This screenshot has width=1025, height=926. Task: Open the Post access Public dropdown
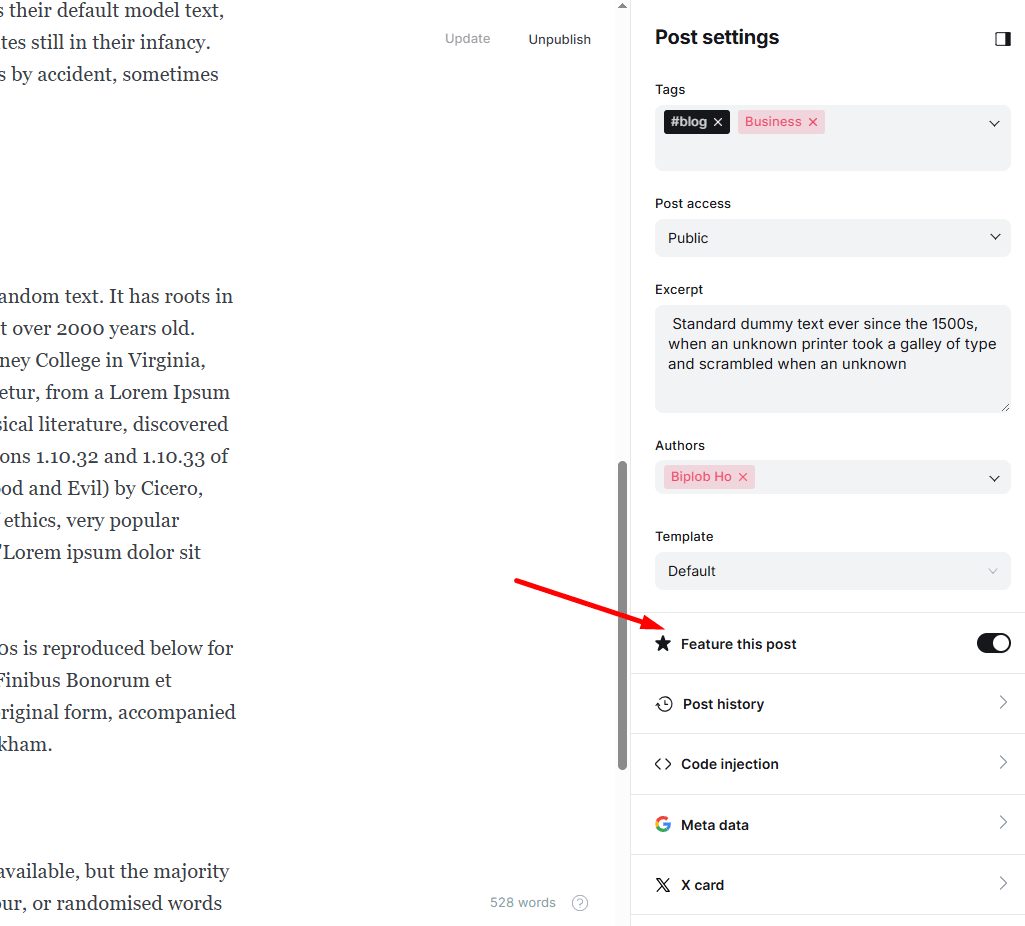click(x=832, y=238)
